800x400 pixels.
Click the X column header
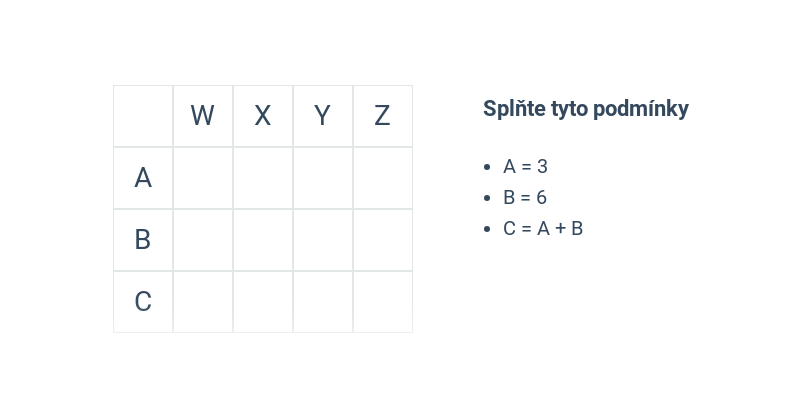click(x=263, y=116)
